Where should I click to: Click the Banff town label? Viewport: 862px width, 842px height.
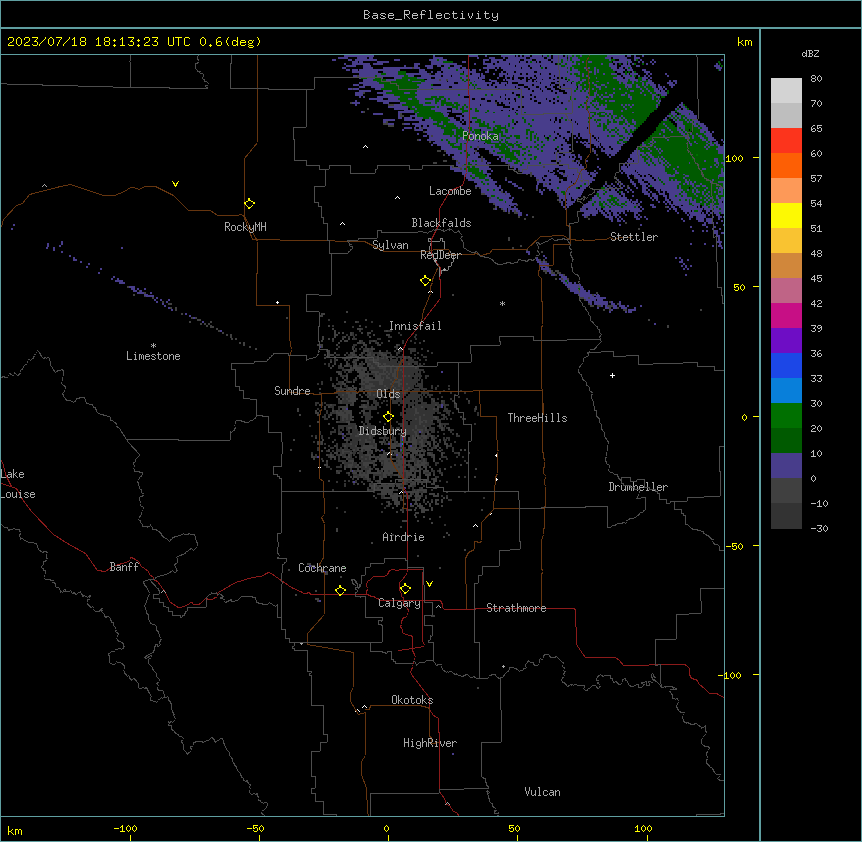pos(124,567)
